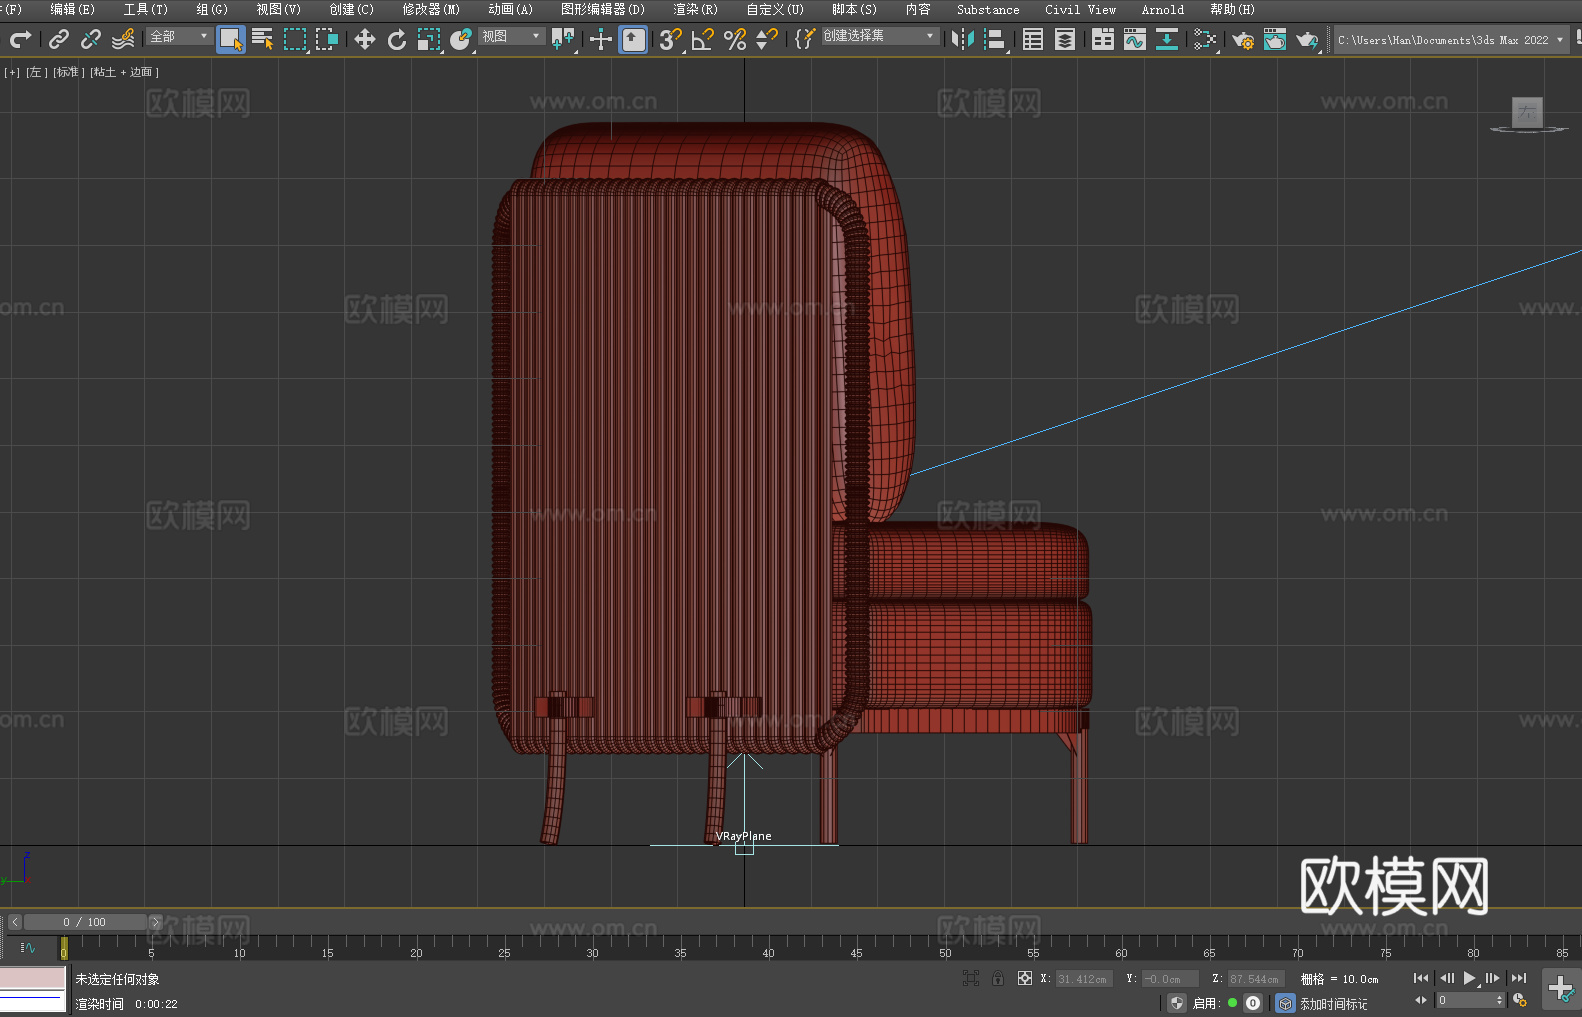Image resolution: width=1582 pixels, height=1017 pixels.
Task: Play the animation
Action: pyautogui.click(x=1470, y=978)
